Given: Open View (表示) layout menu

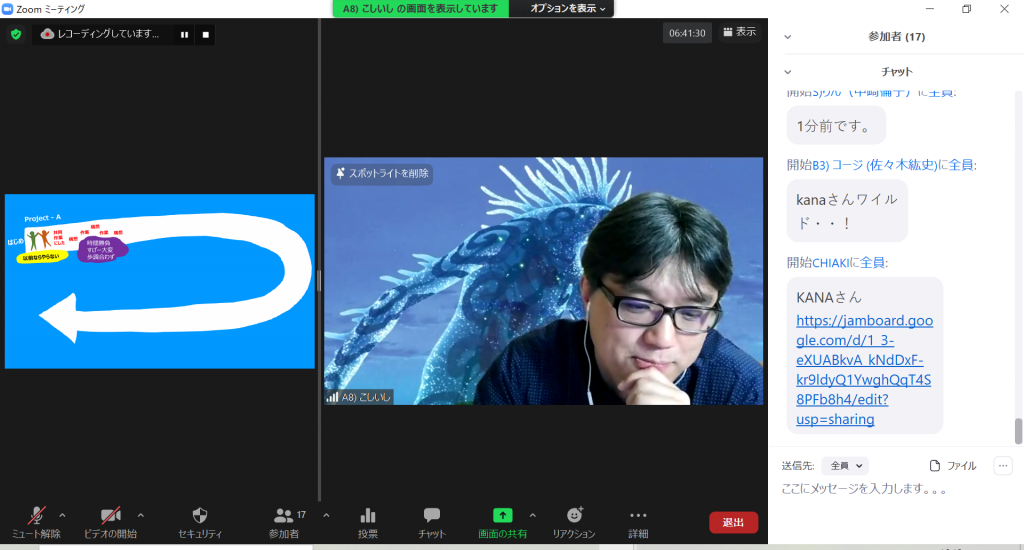Looking at the screenshot, I should pos(739,32).
